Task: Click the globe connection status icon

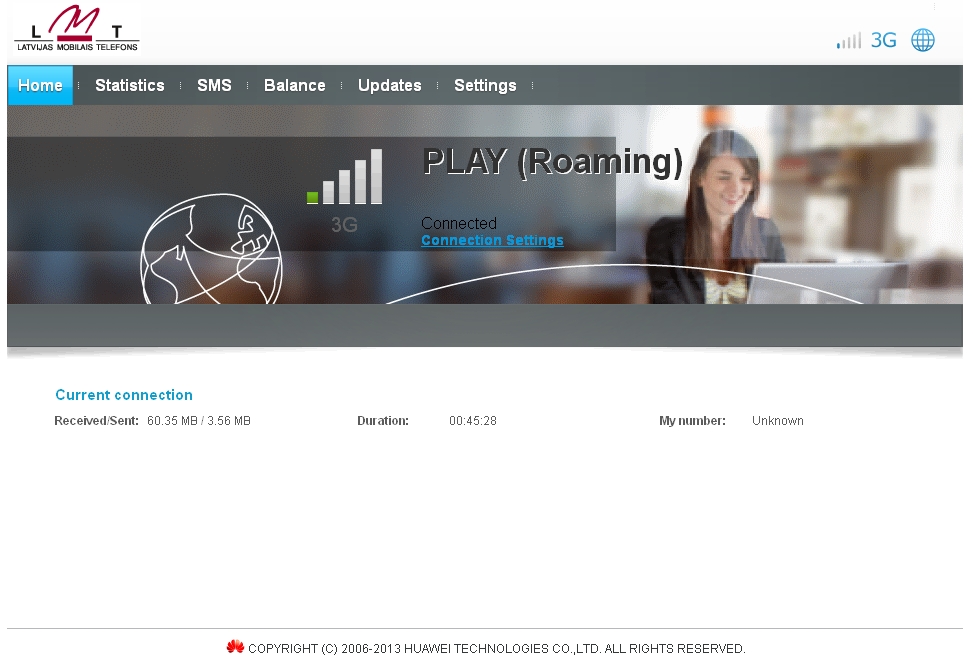Action: (x=922, y=40)
